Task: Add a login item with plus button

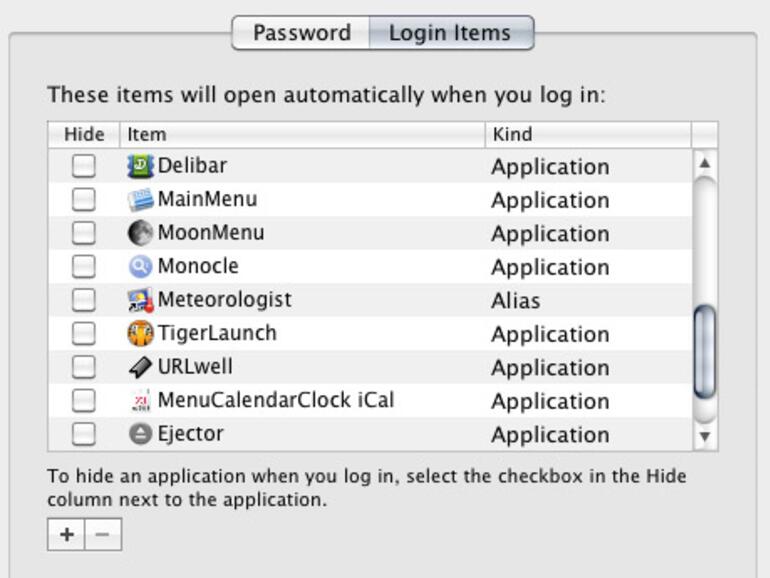Action: [66, 534]
